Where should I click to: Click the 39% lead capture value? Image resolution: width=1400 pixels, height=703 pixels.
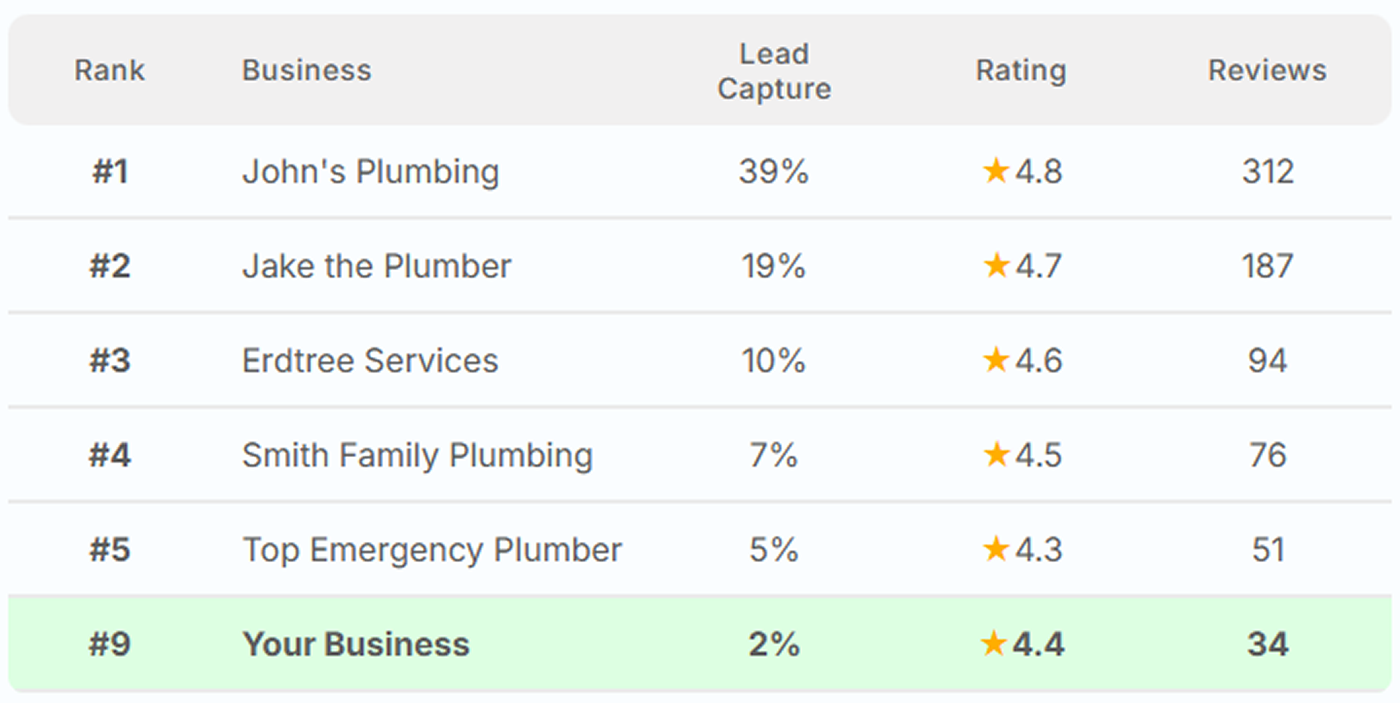773,172
